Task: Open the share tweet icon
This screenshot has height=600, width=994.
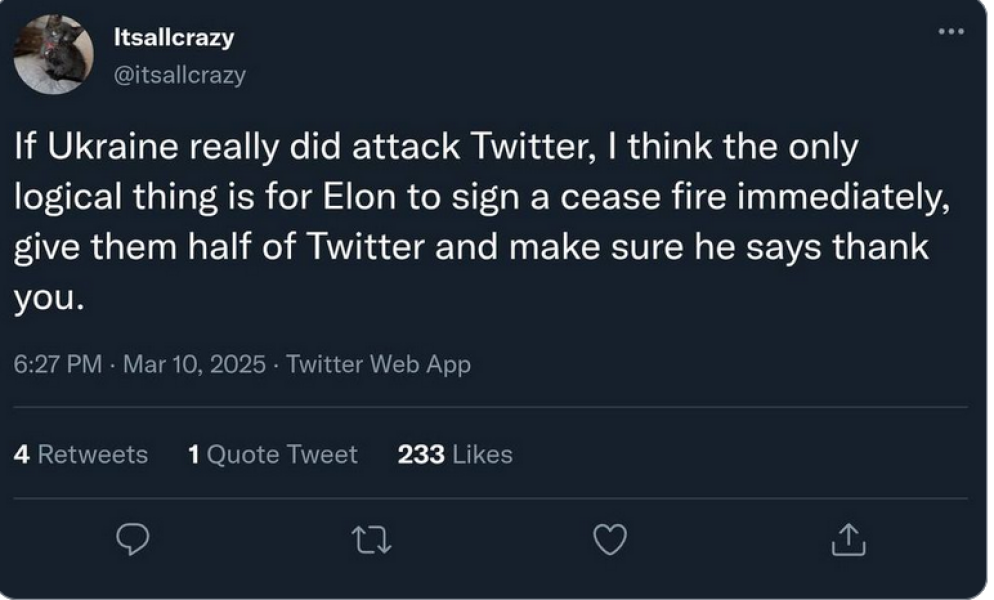Action: 846,541
